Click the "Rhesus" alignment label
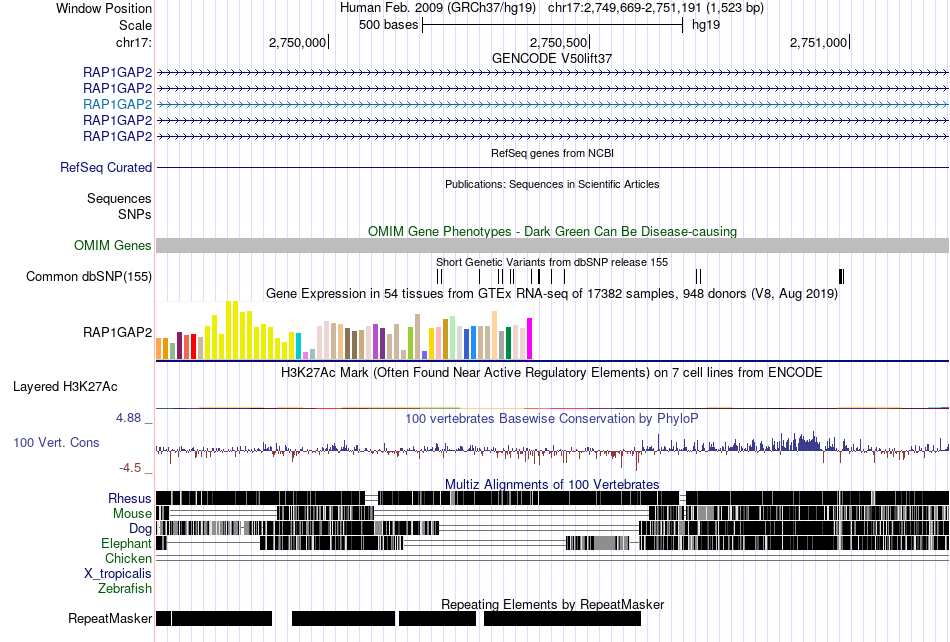Viewport: 950px width, 642px height. pos(130,498)
